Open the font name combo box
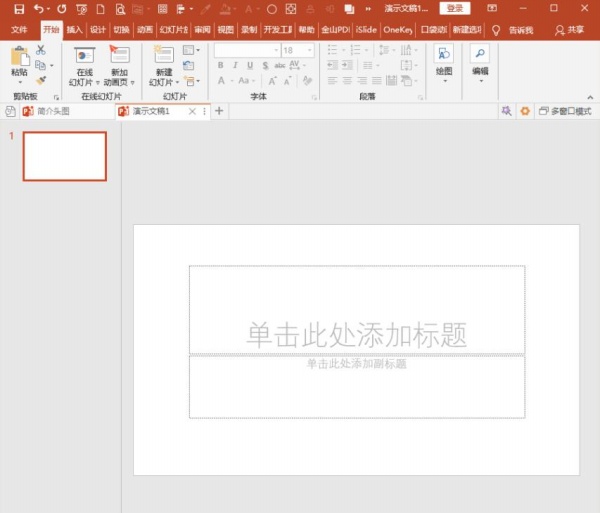 246,50
